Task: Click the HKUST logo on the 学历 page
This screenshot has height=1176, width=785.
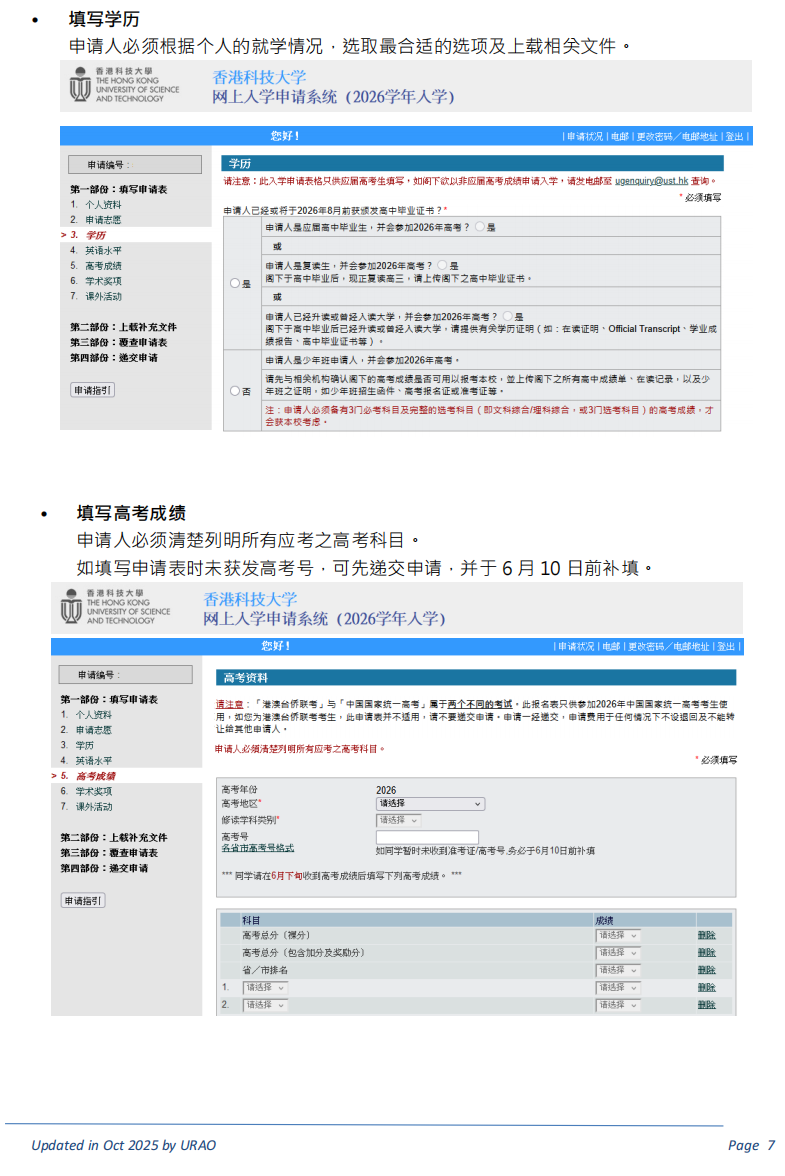Action: pos(124,85)
